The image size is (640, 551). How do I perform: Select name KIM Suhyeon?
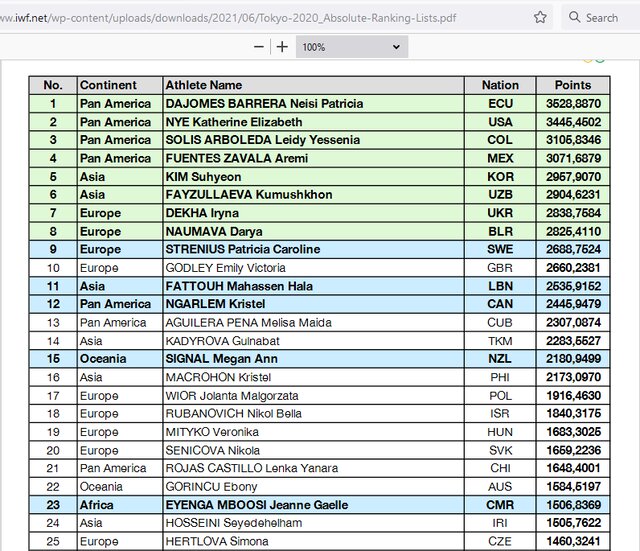click(203, 177)
